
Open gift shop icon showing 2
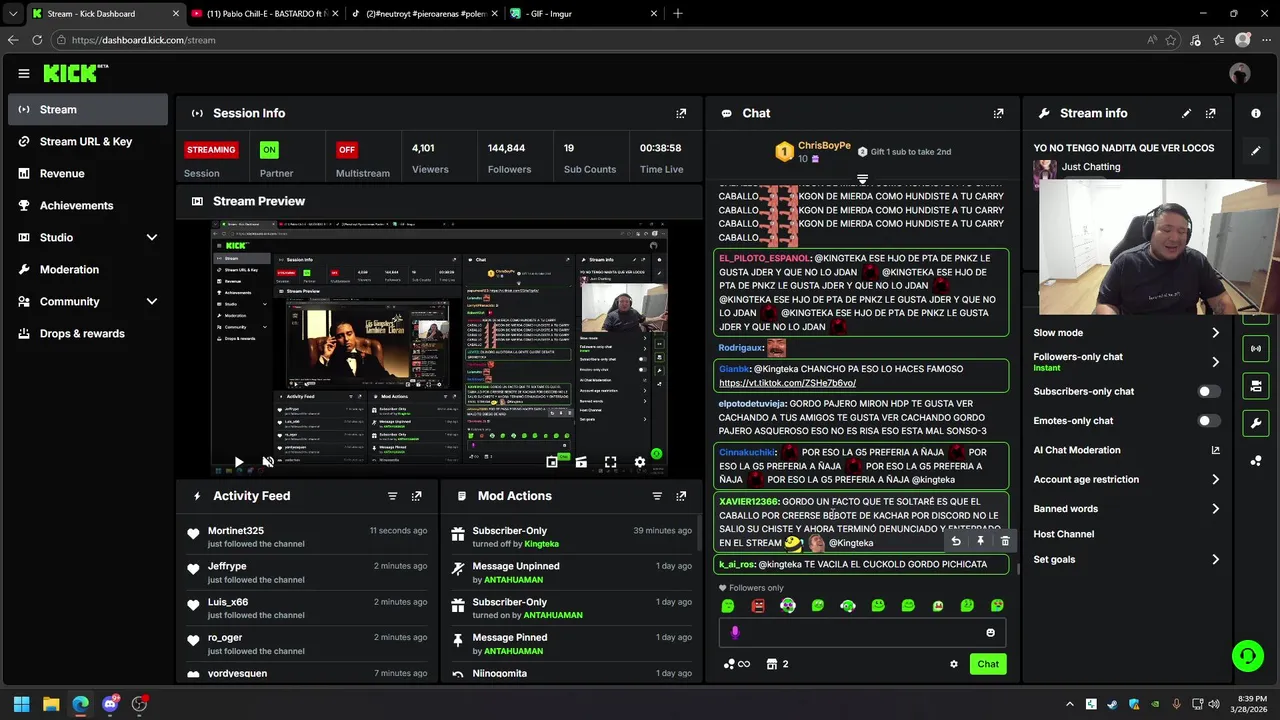click(x=777, y=664)
